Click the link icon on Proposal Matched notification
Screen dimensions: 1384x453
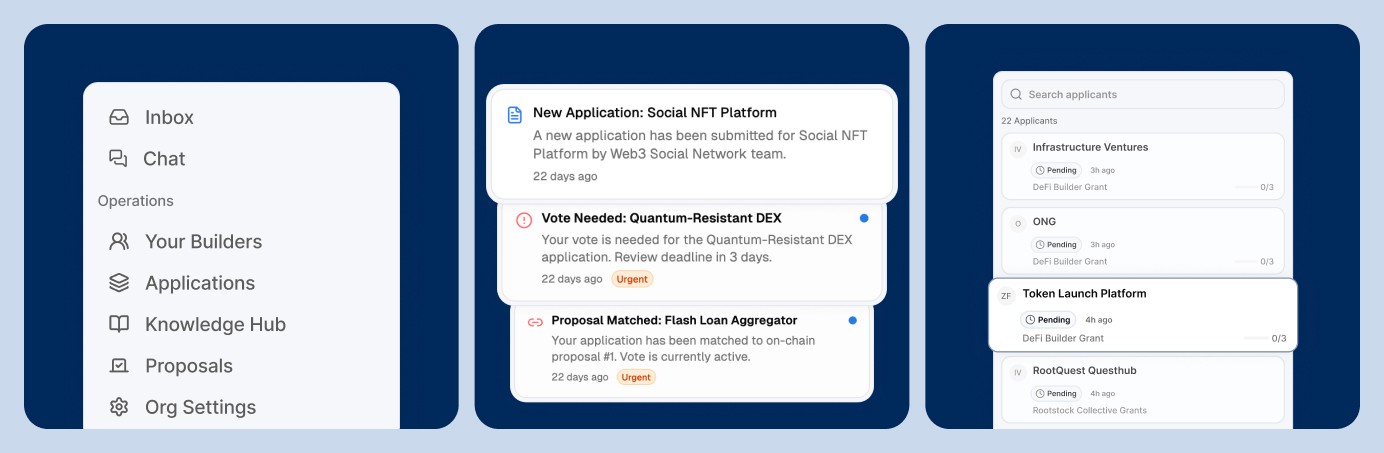(x=535, y=322)
